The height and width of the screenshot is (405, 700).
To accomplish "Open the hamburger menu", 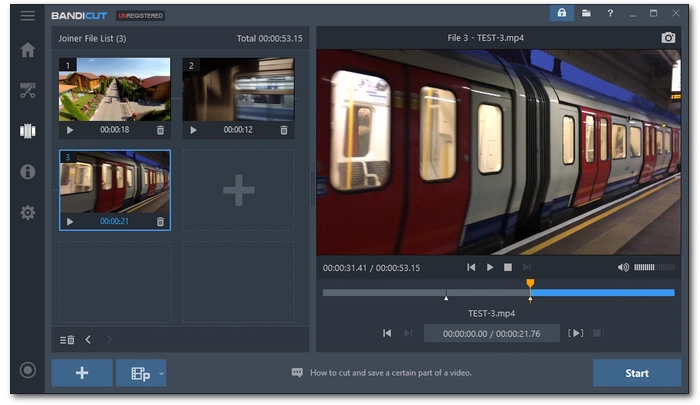I will click(27, 16).
